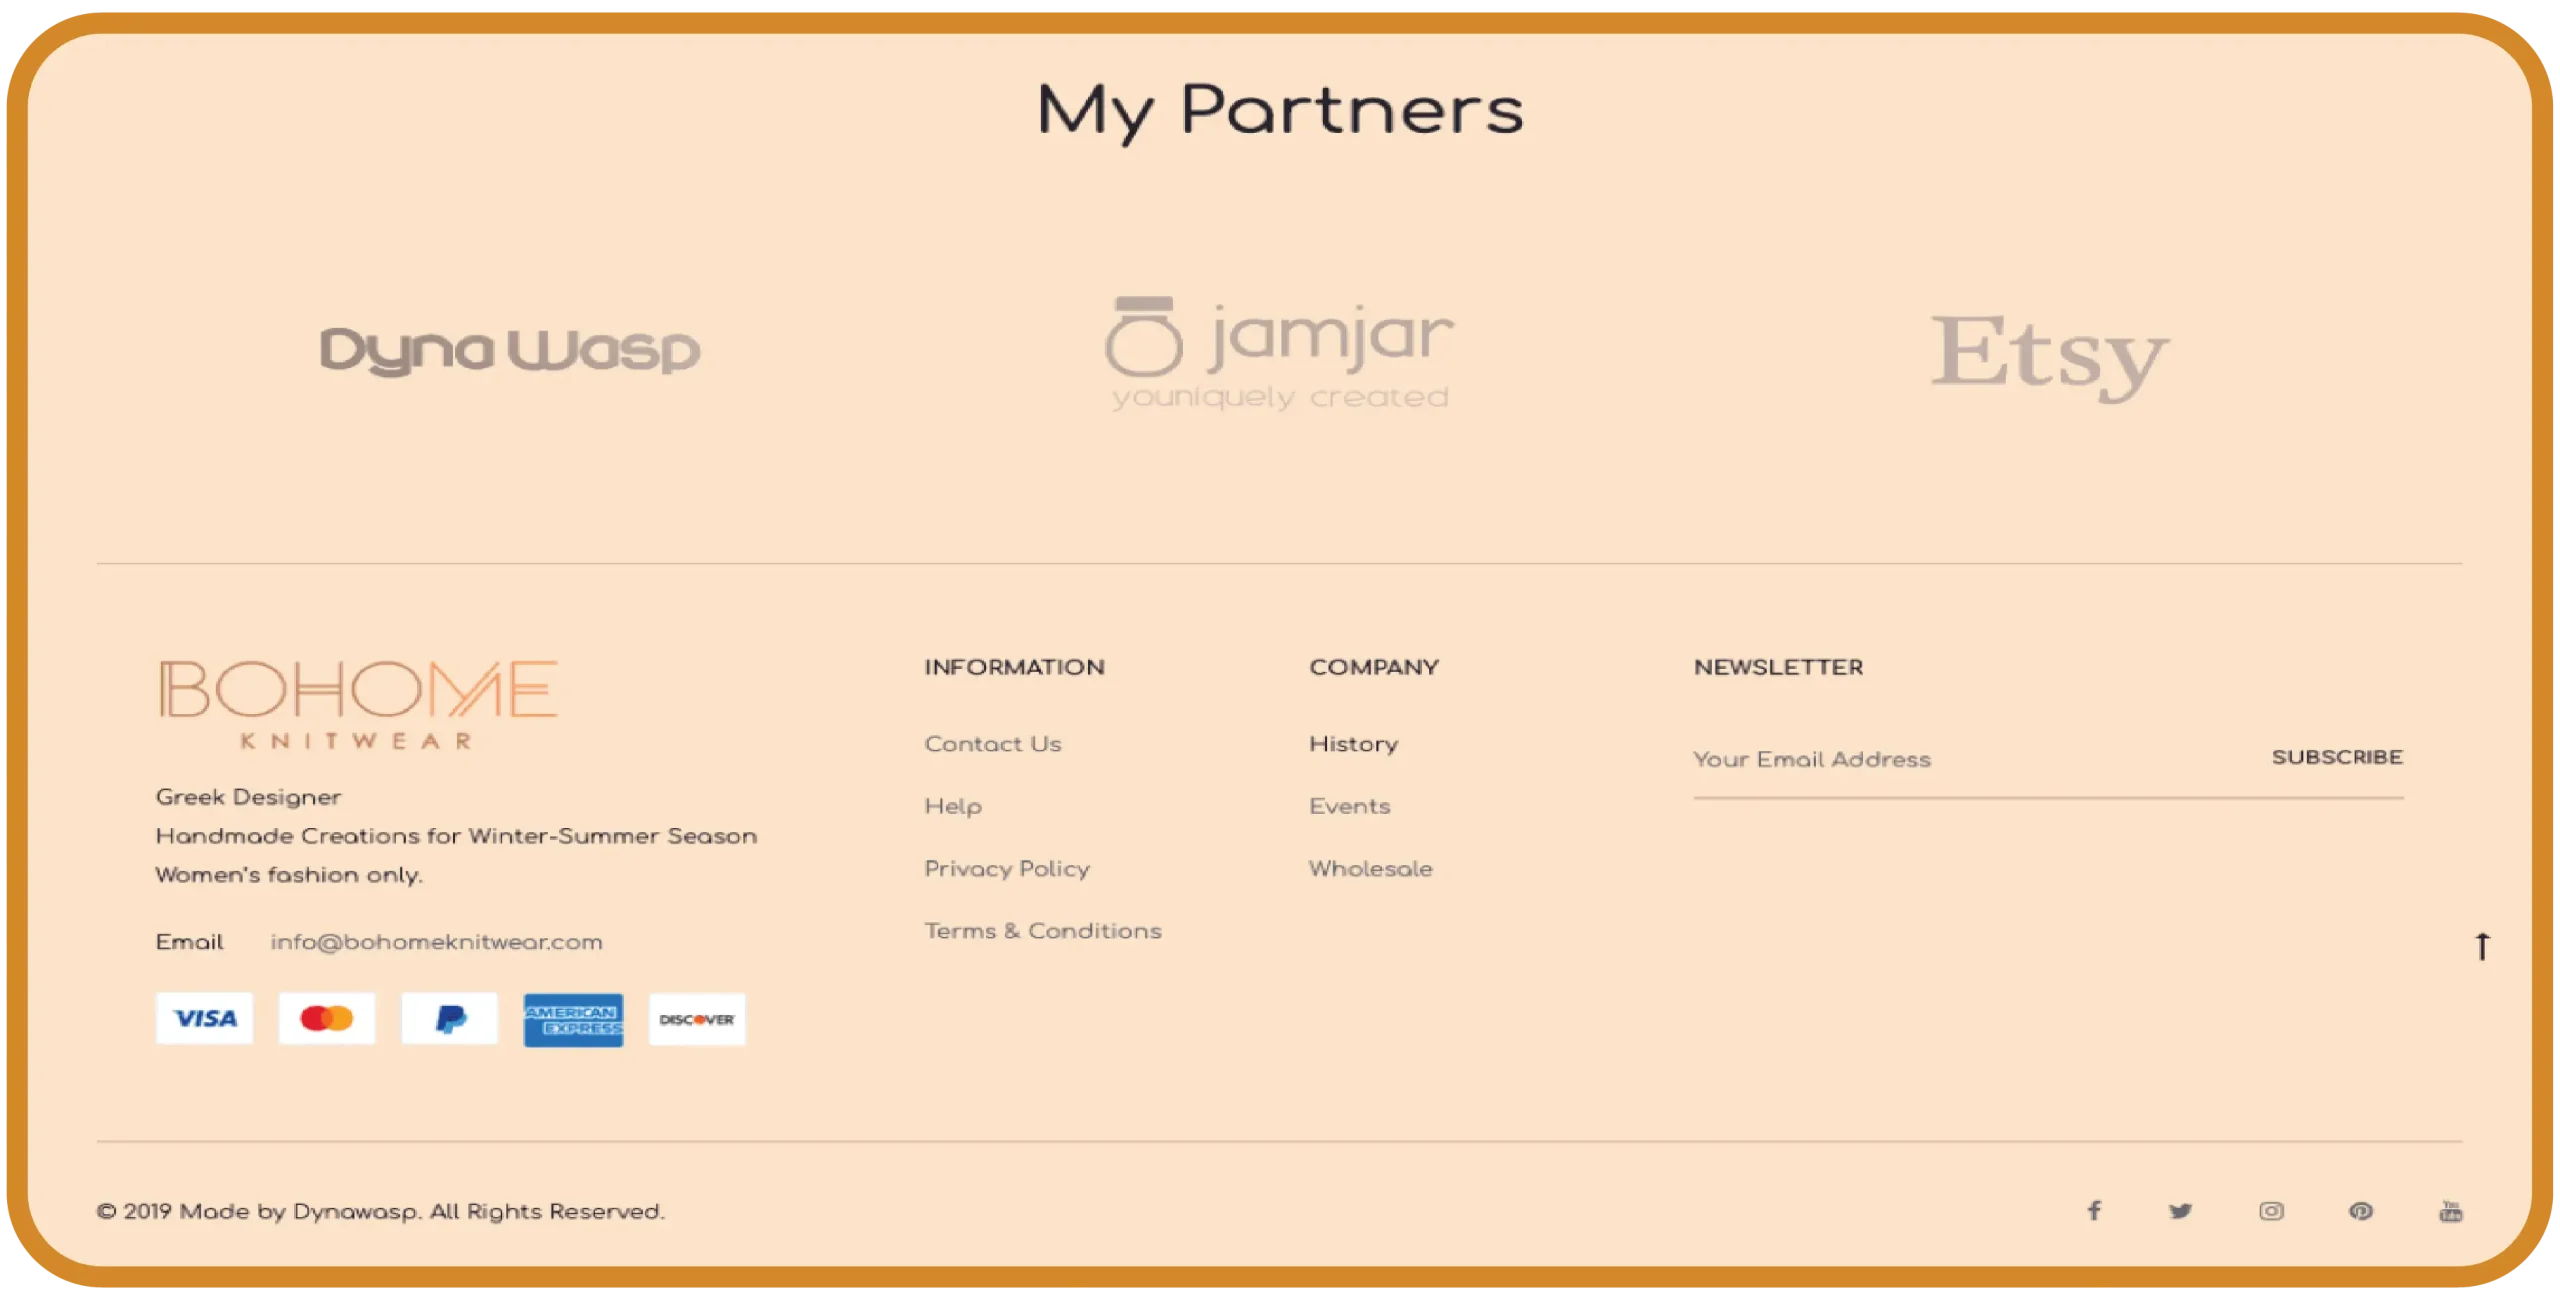Click the SUBSCRIBE button

point(2337,757)
